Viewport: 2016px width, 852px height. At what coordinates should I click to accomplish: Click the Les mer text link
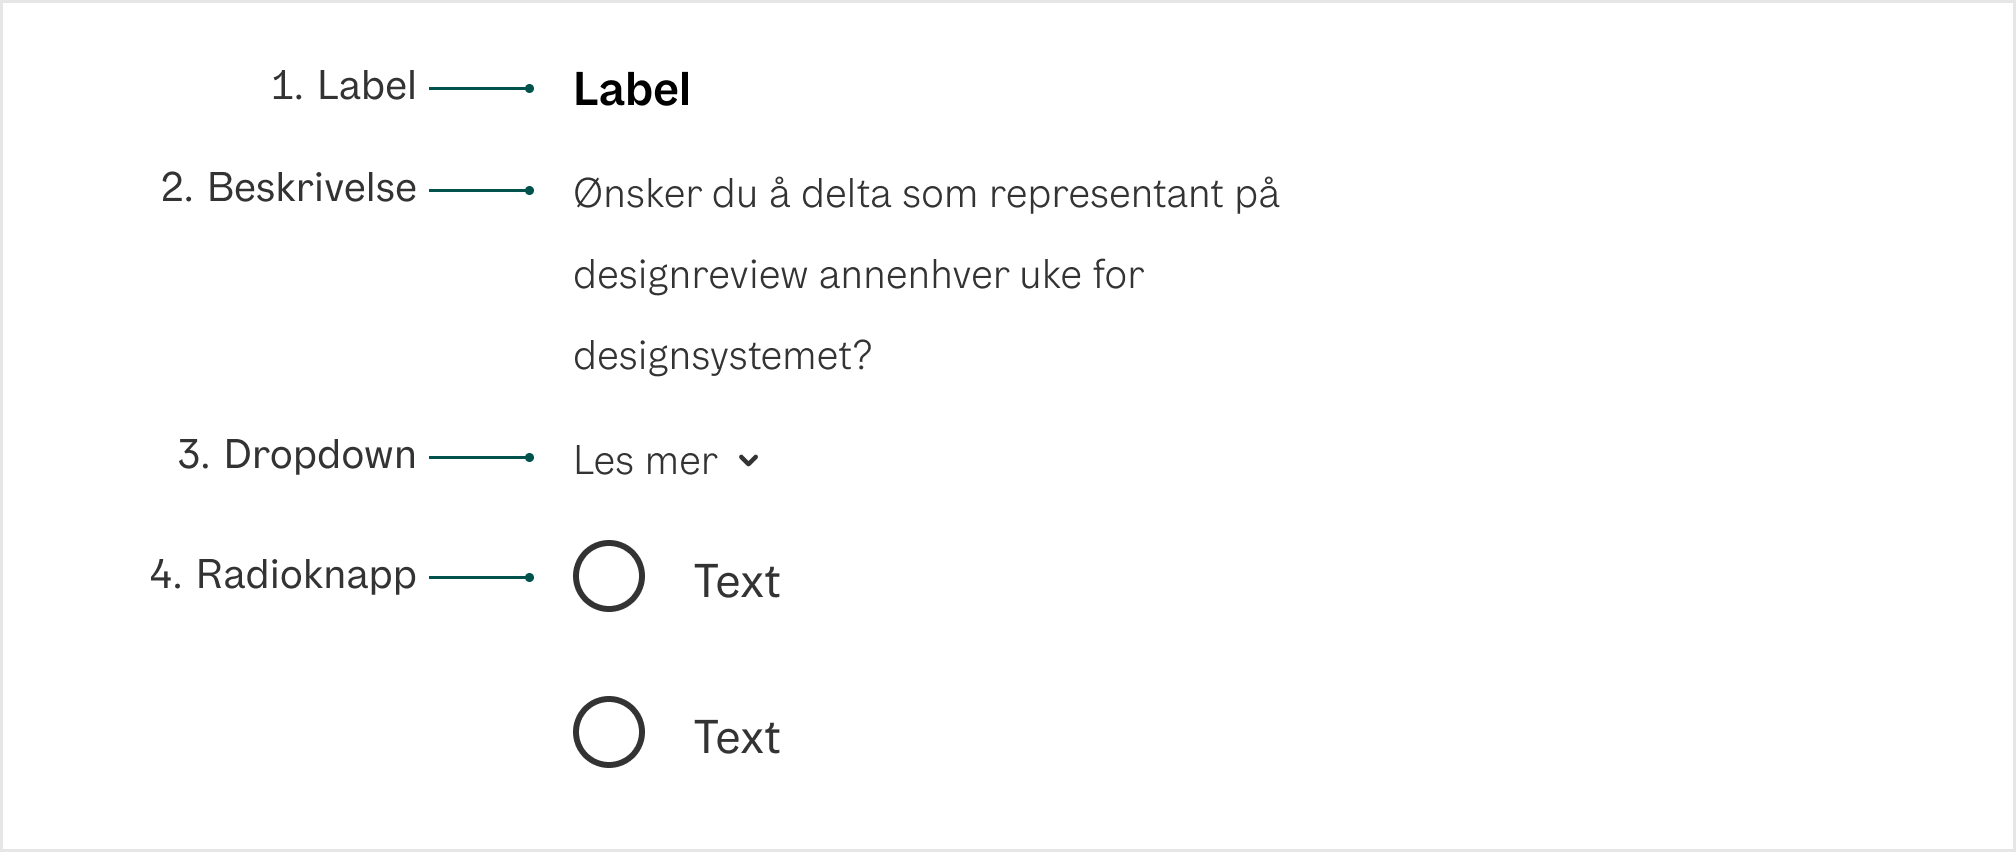pyautogui.click(x=645, y=461)
